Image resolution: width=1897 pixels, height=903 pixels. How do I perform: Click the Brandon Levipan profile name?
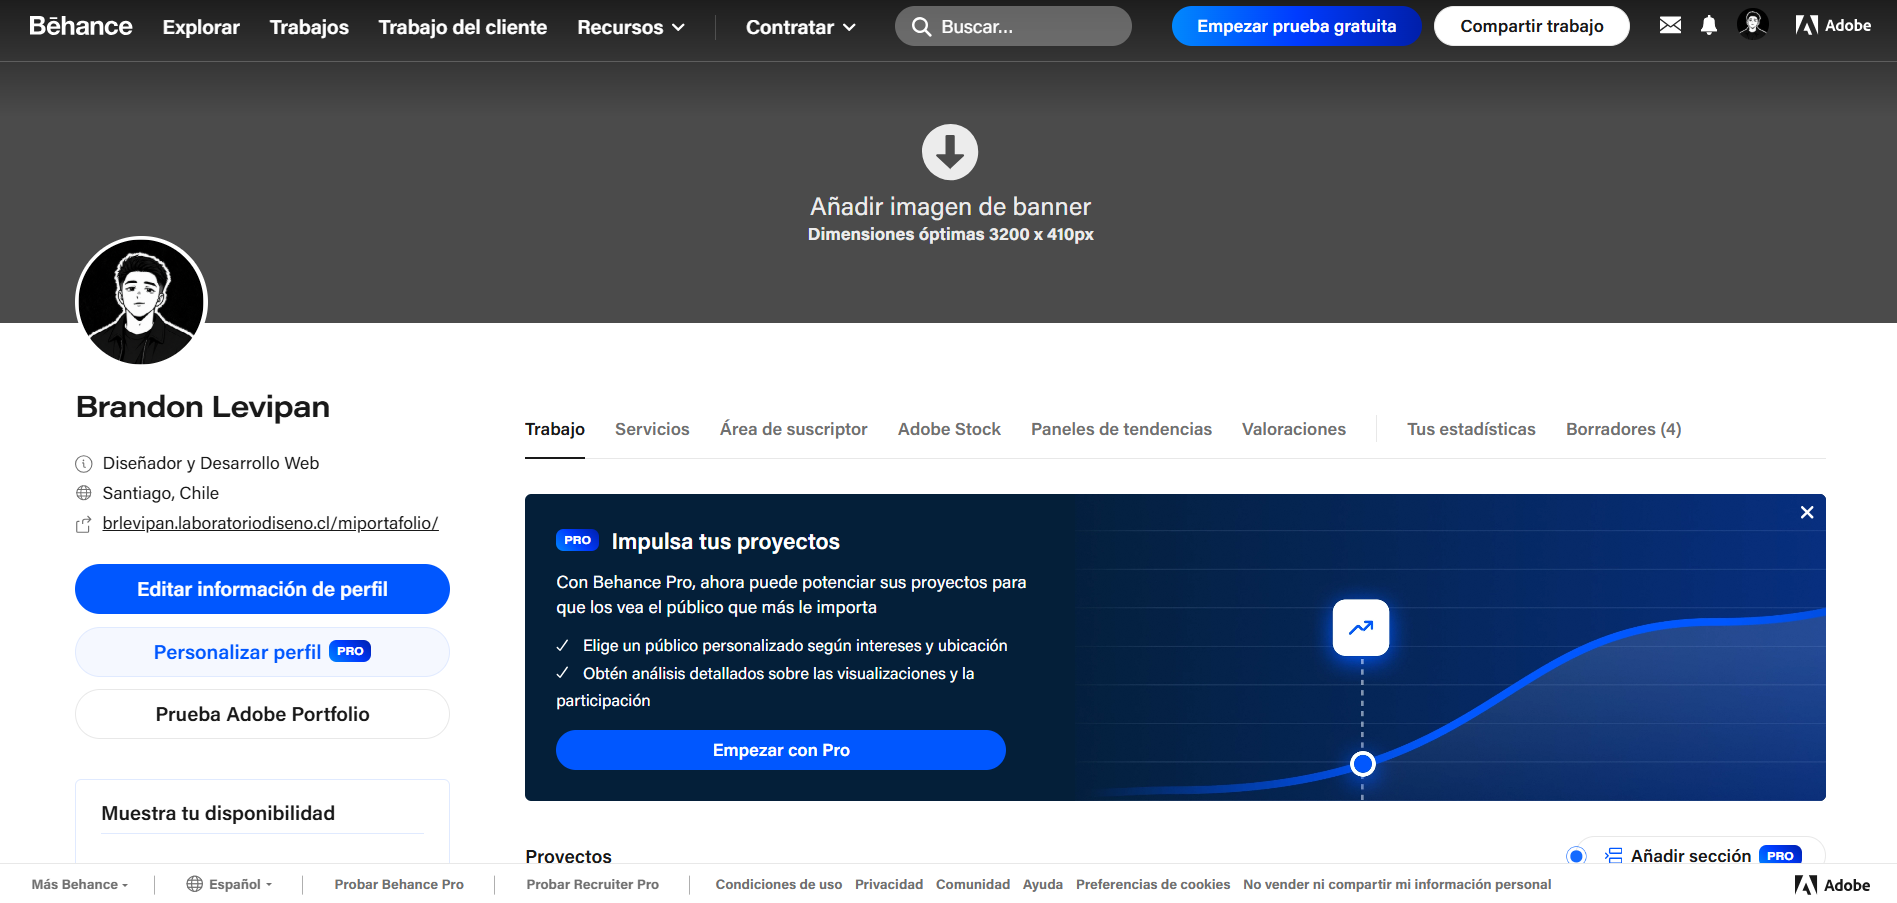click(x=203, y=407)
